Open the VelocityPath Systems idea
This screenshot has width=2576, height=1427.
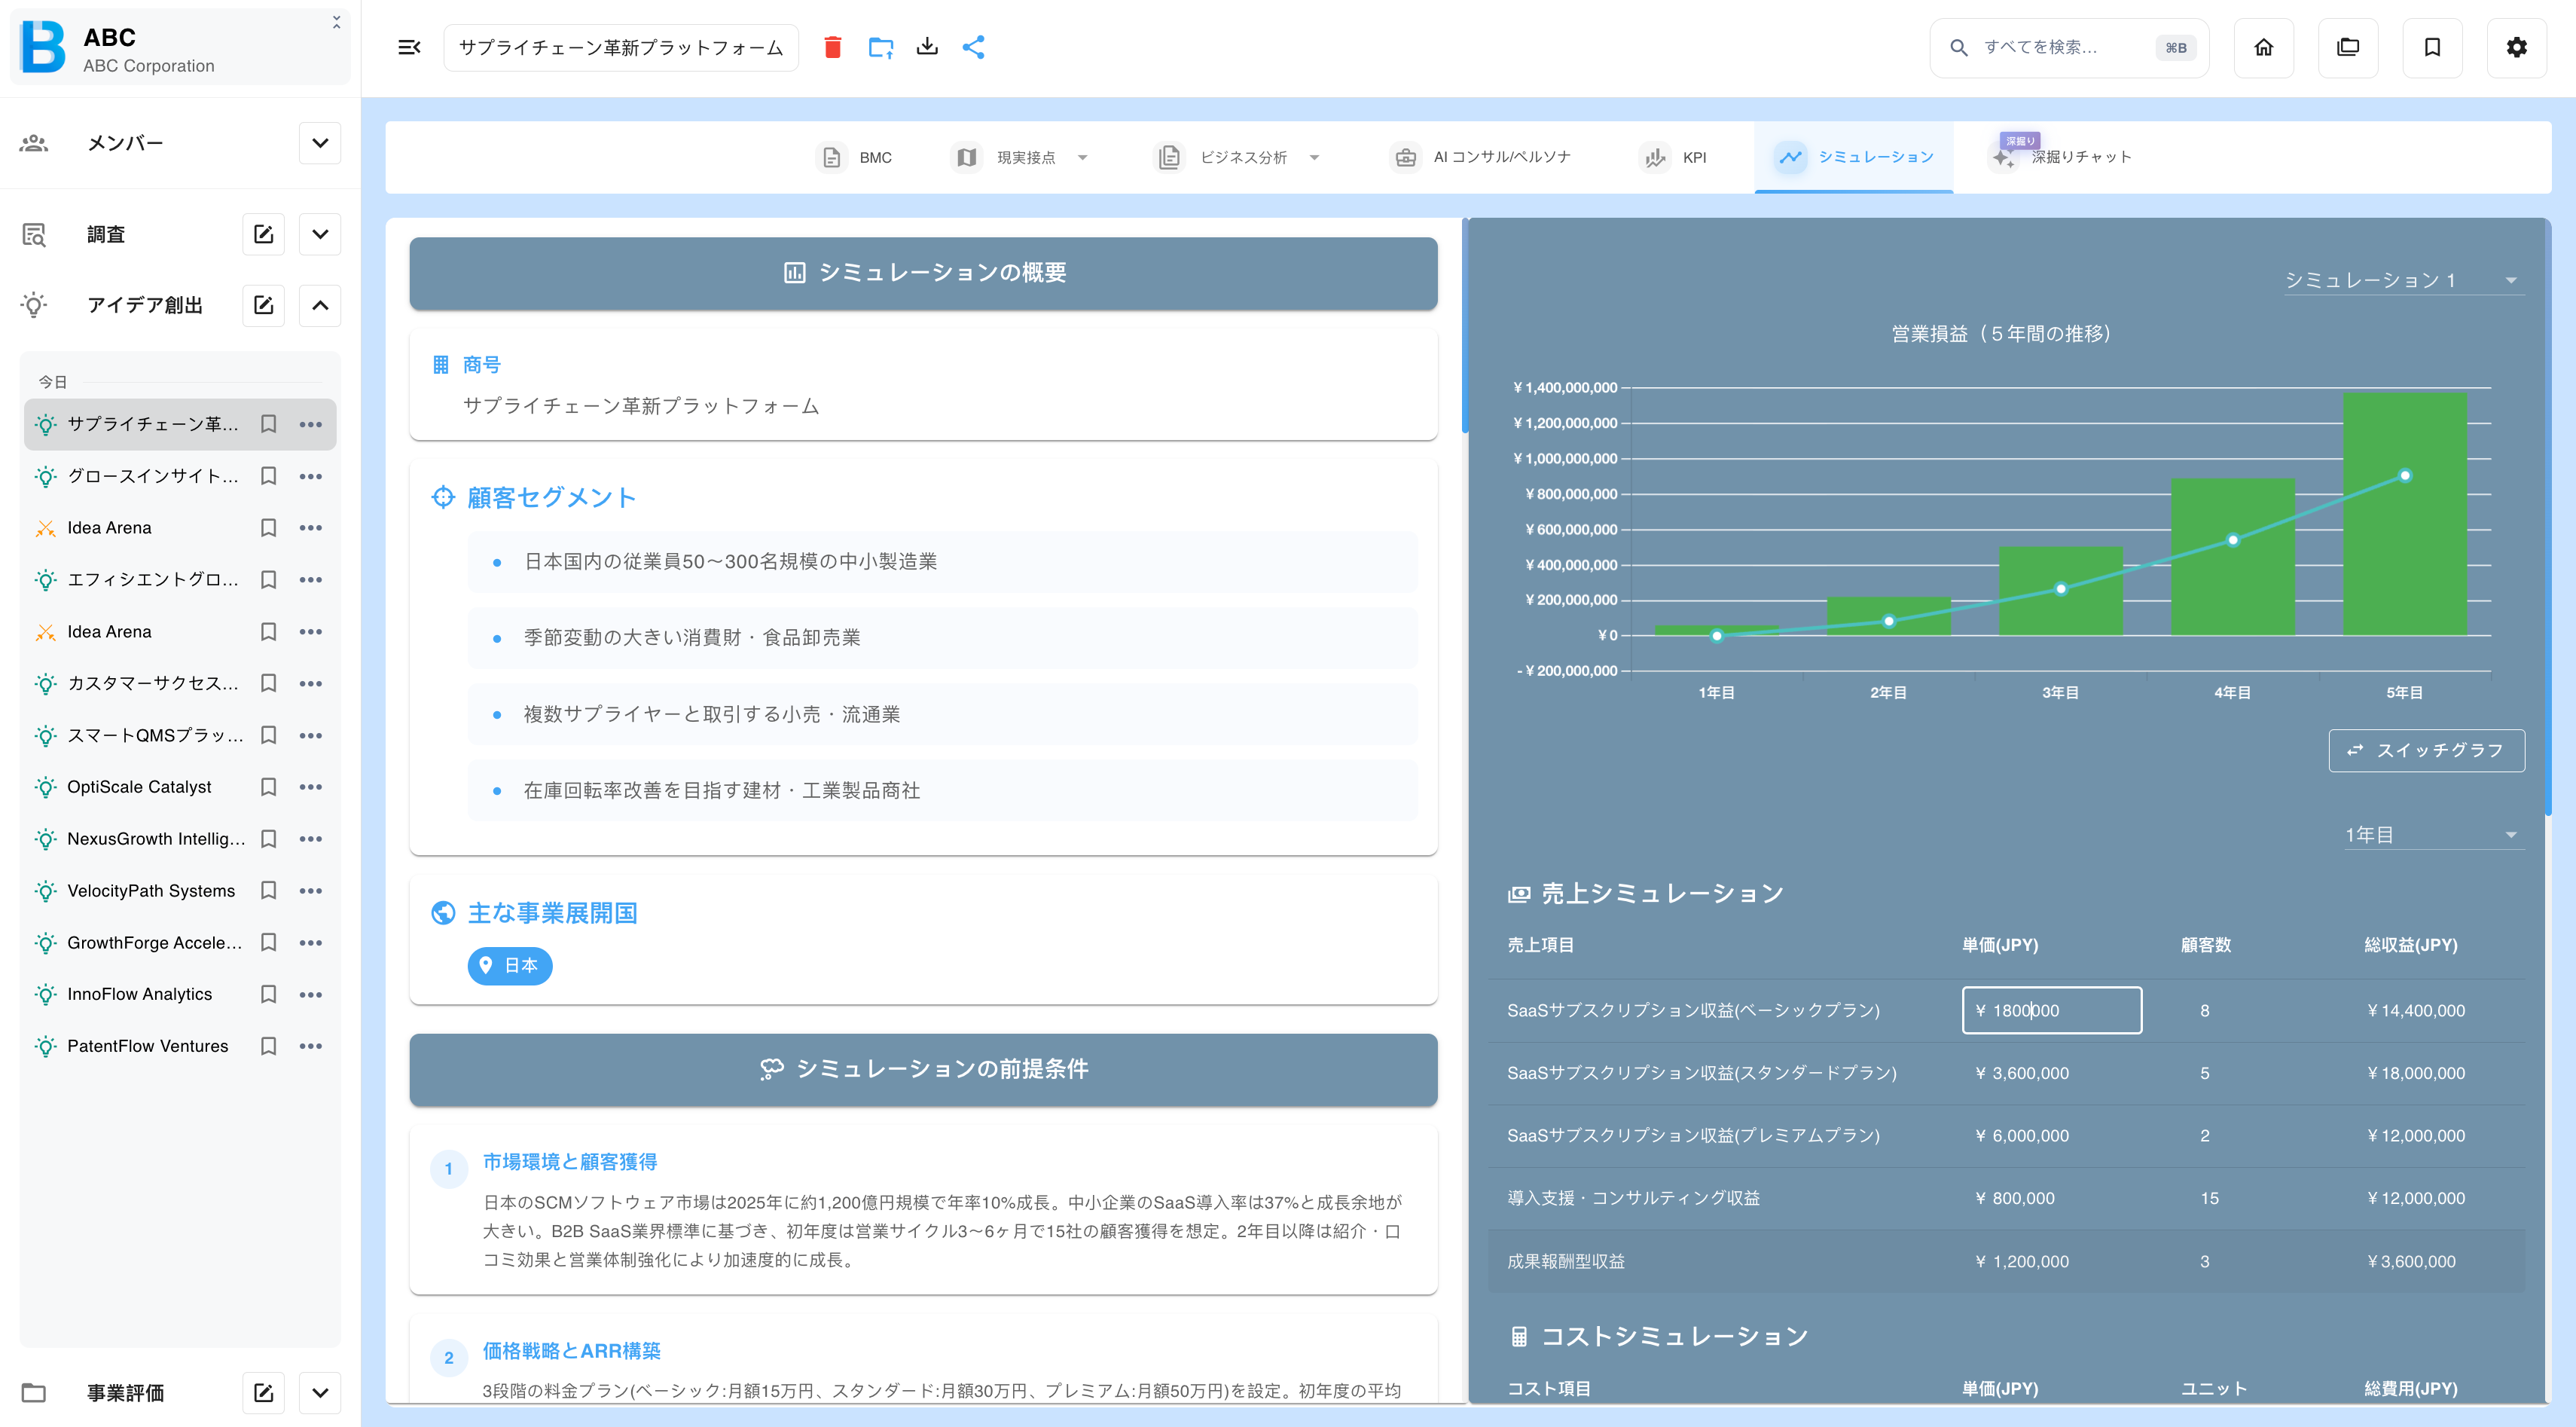[151, 891]
